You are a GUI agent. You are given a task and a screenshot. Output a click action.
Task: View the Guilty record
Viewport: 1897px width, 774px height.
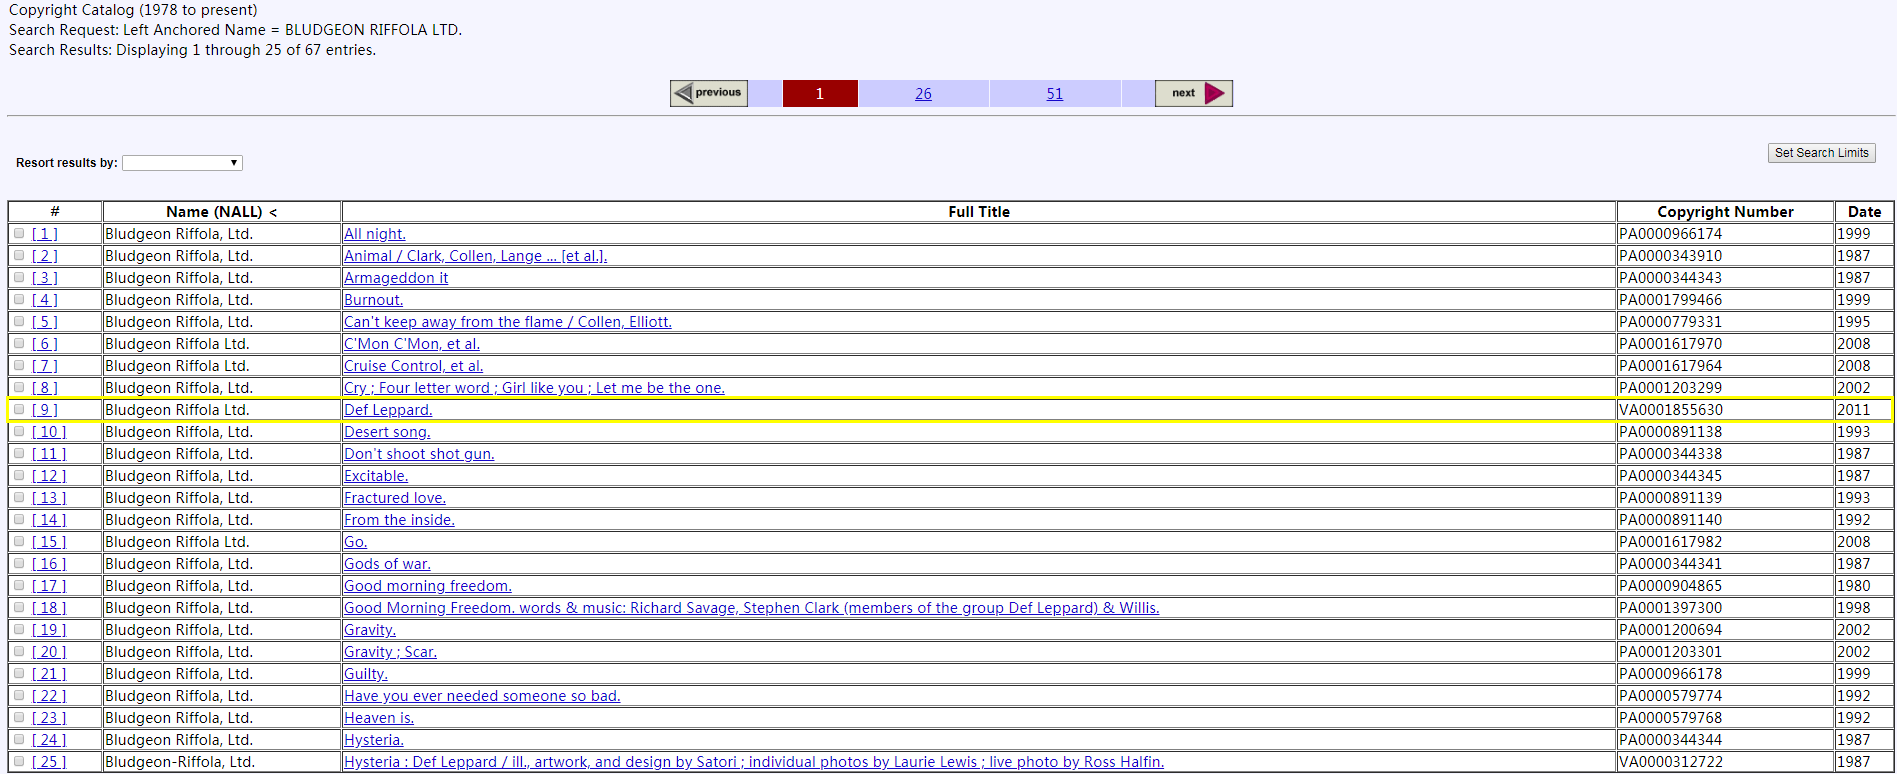(x=366, y=674)
